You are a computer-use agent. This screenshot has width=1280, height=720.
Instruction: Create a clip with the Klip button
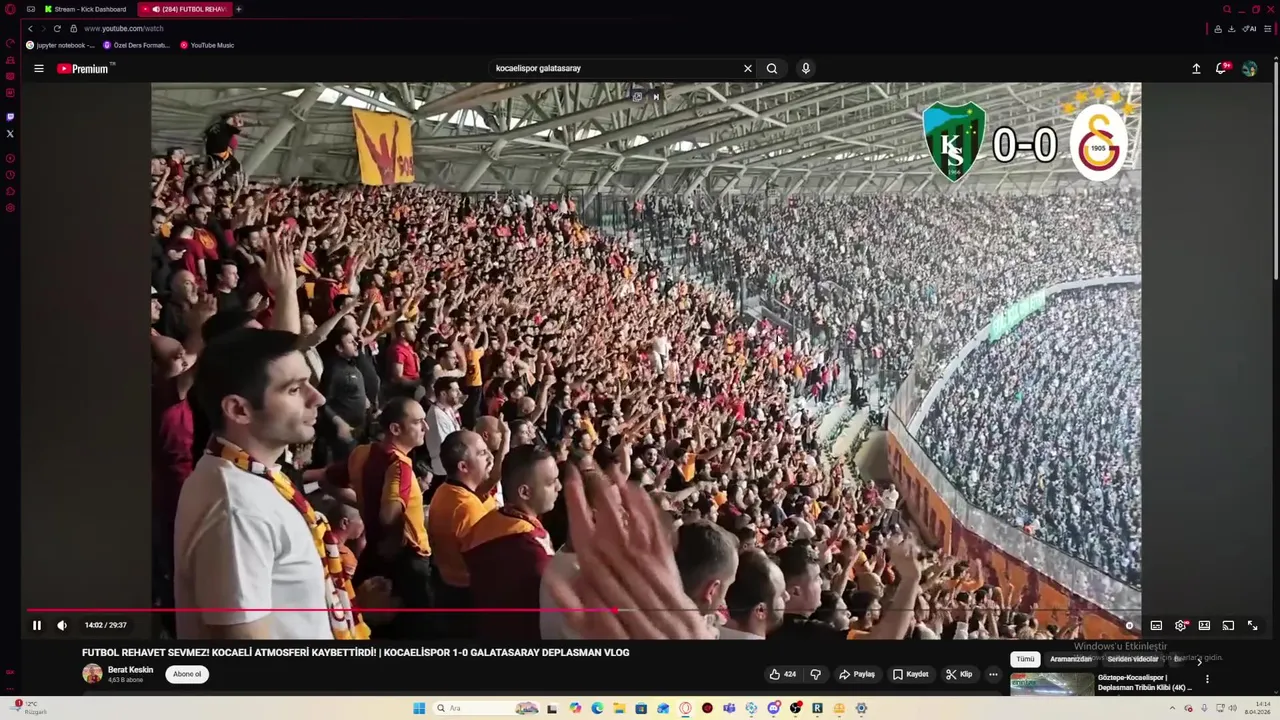[959, 674]
